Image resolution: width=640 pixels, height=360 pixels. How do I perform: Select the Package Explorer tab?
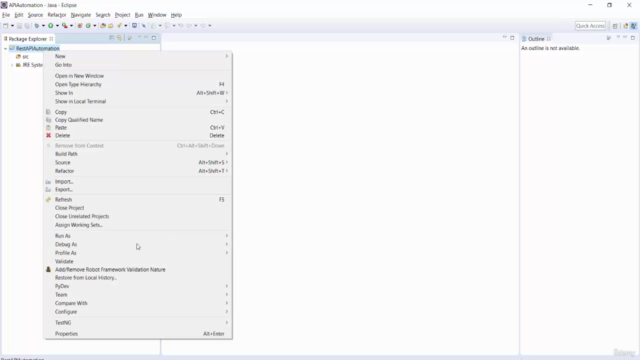click(x=28, y=39)
